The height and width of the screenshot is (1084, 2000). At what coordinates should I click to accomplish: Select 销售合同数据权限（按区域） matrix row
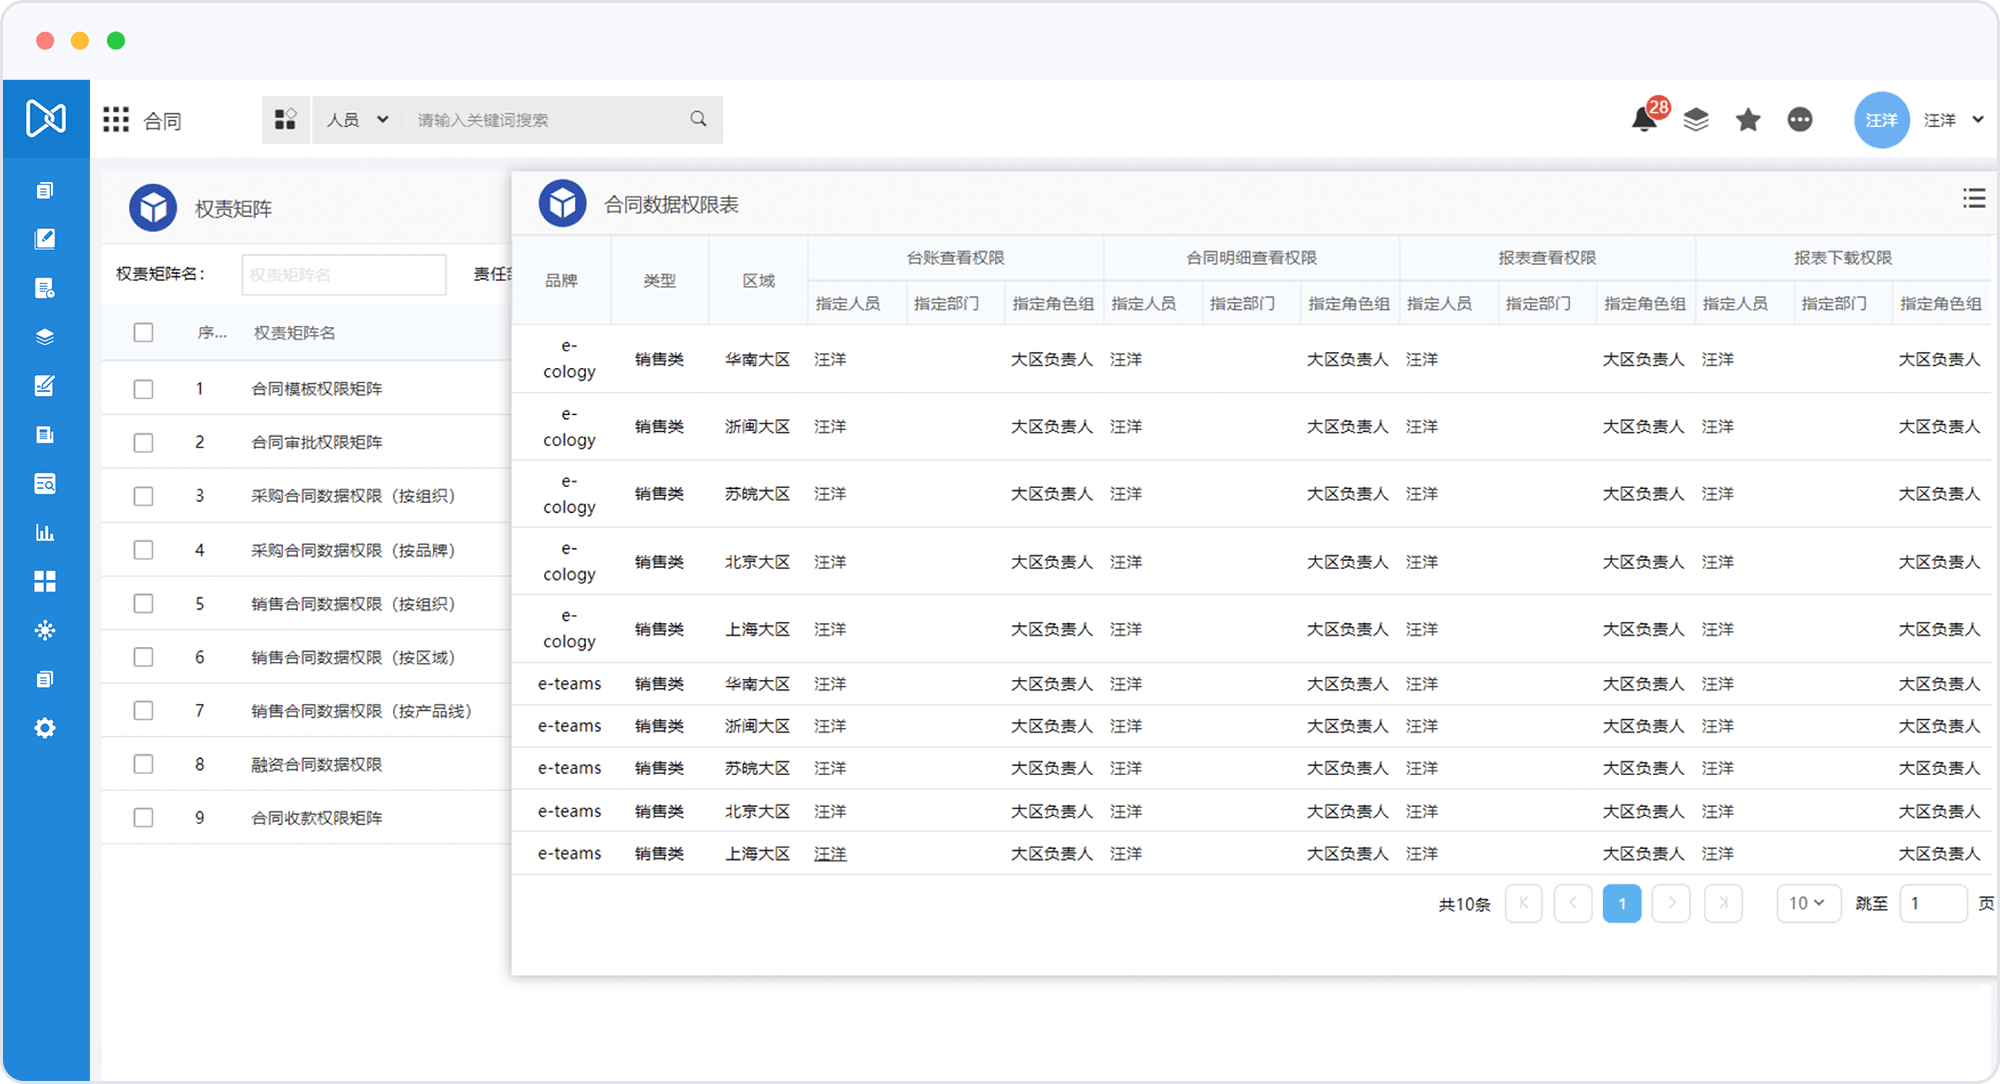(353, 657)
